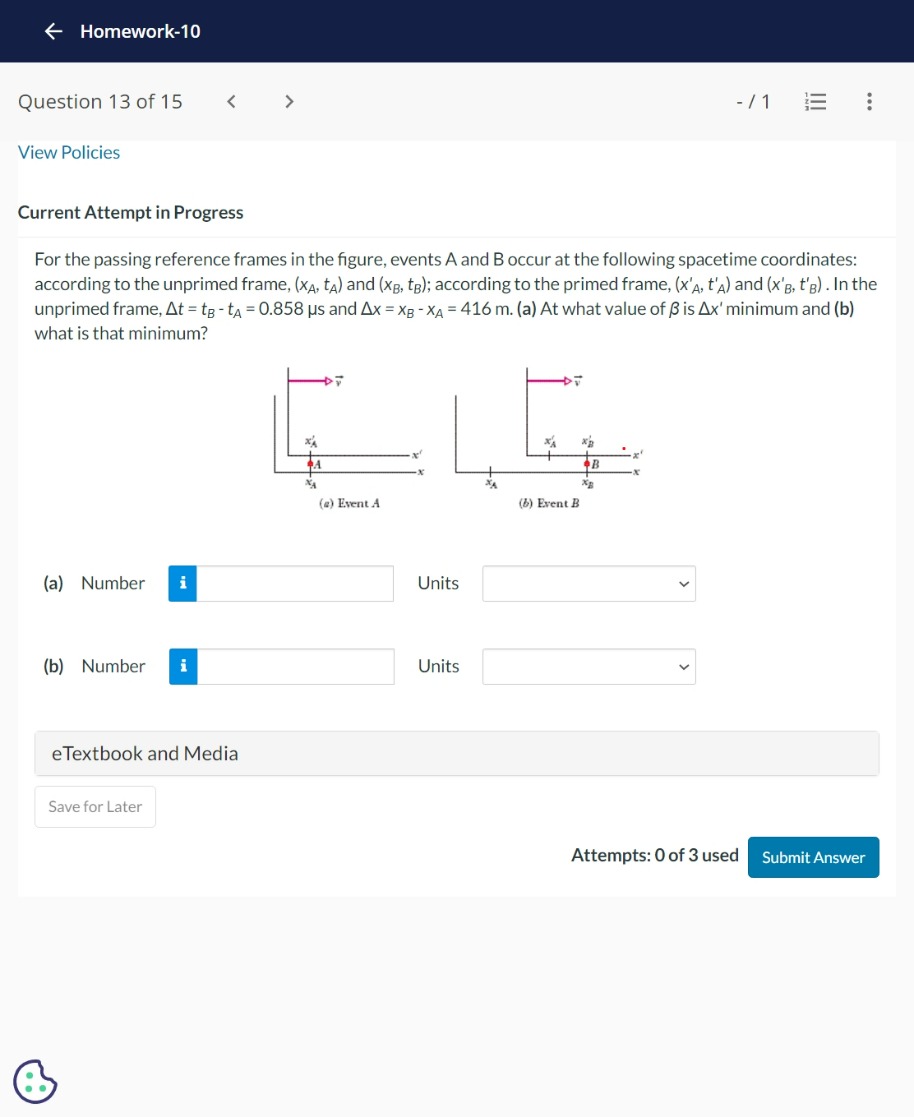Click the score indicator showing - / 1
This screenshot has height=1117, width=914.
(753, 101)
